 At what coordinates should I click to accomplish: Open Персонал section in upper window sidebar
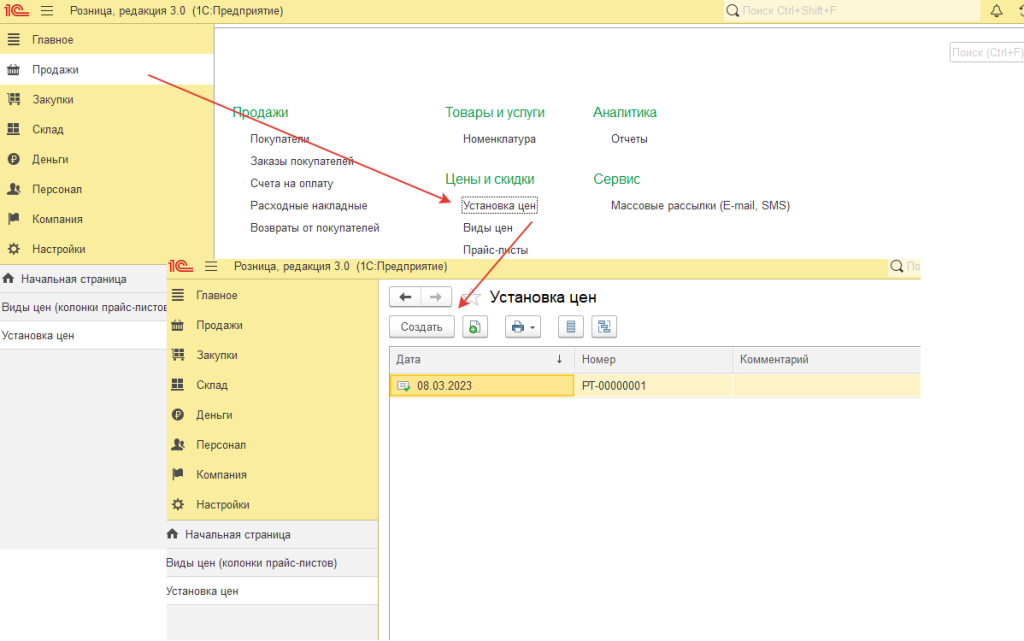[x=106, y=189]
